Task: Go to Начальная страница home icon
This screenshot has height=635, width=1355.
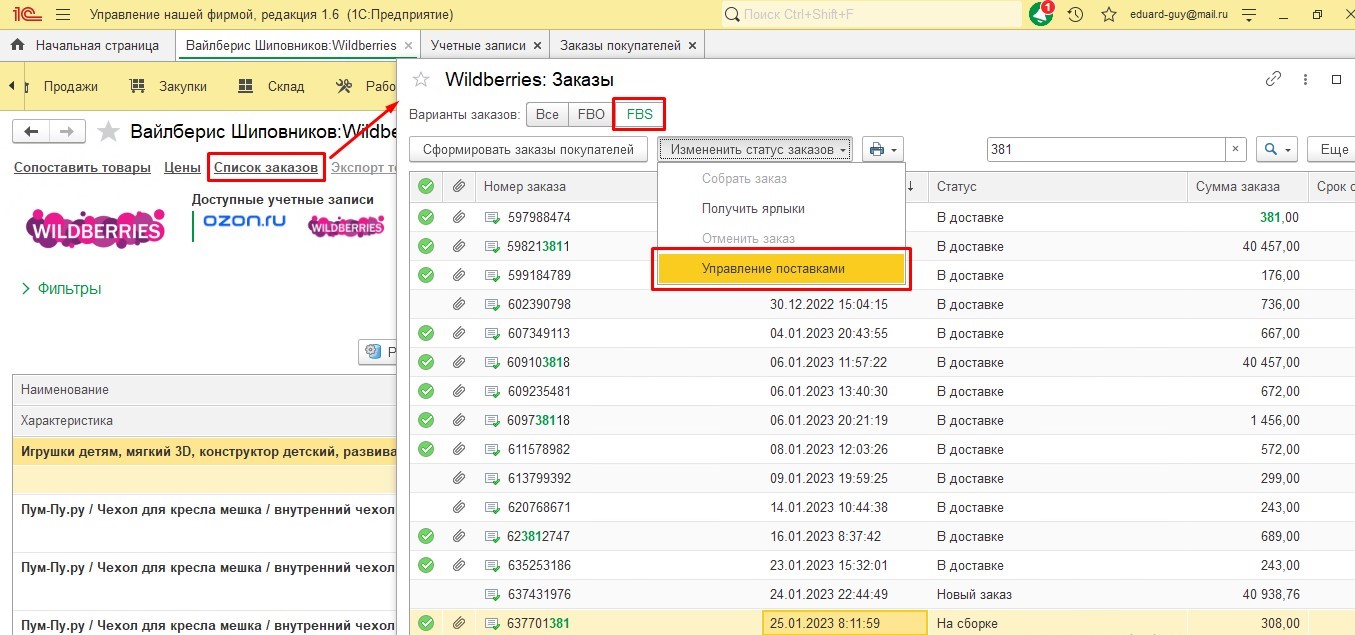Action: (17, 45)
